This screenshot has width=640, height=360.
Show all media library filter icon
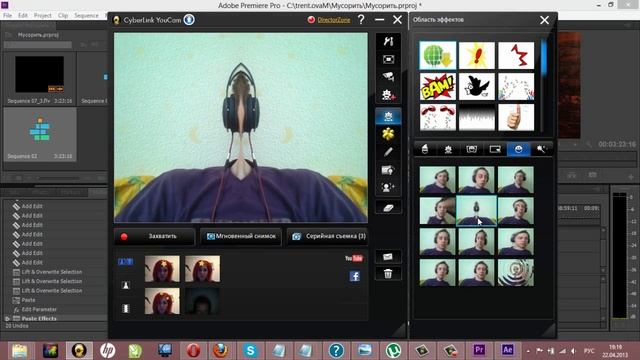(126, 262)
